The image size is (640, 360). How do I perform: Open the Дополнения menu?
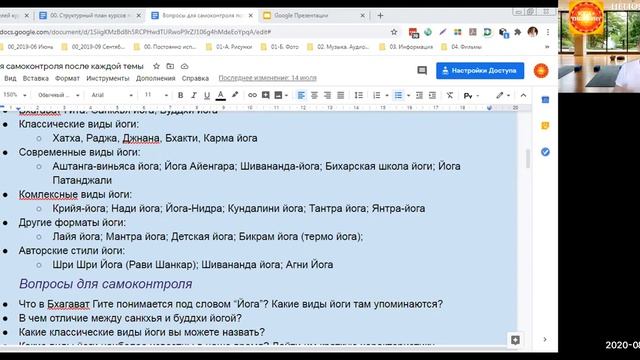[x=156, y=78]
